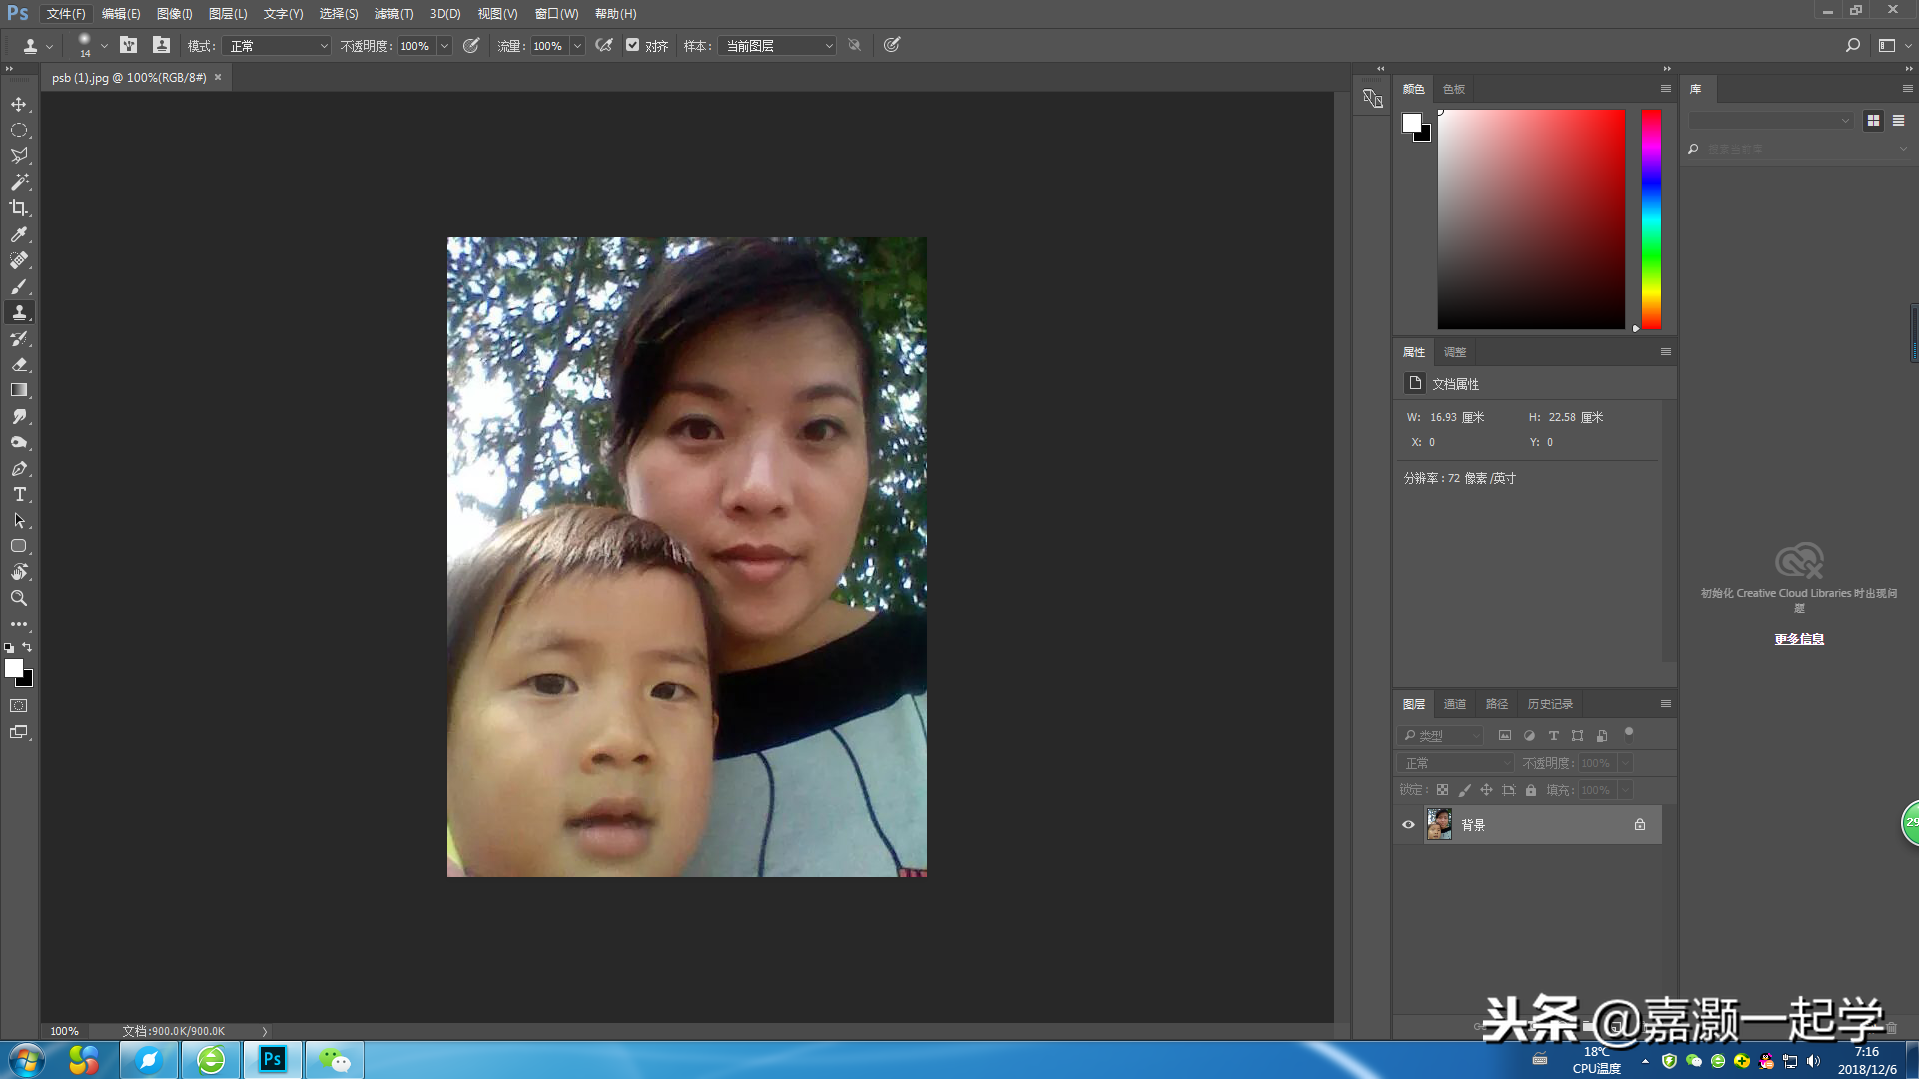This screenshot has width=1919, height=1079.
Task: Pick a color in the red color field
Action: pyautogui.click(x=1531, y=219)
